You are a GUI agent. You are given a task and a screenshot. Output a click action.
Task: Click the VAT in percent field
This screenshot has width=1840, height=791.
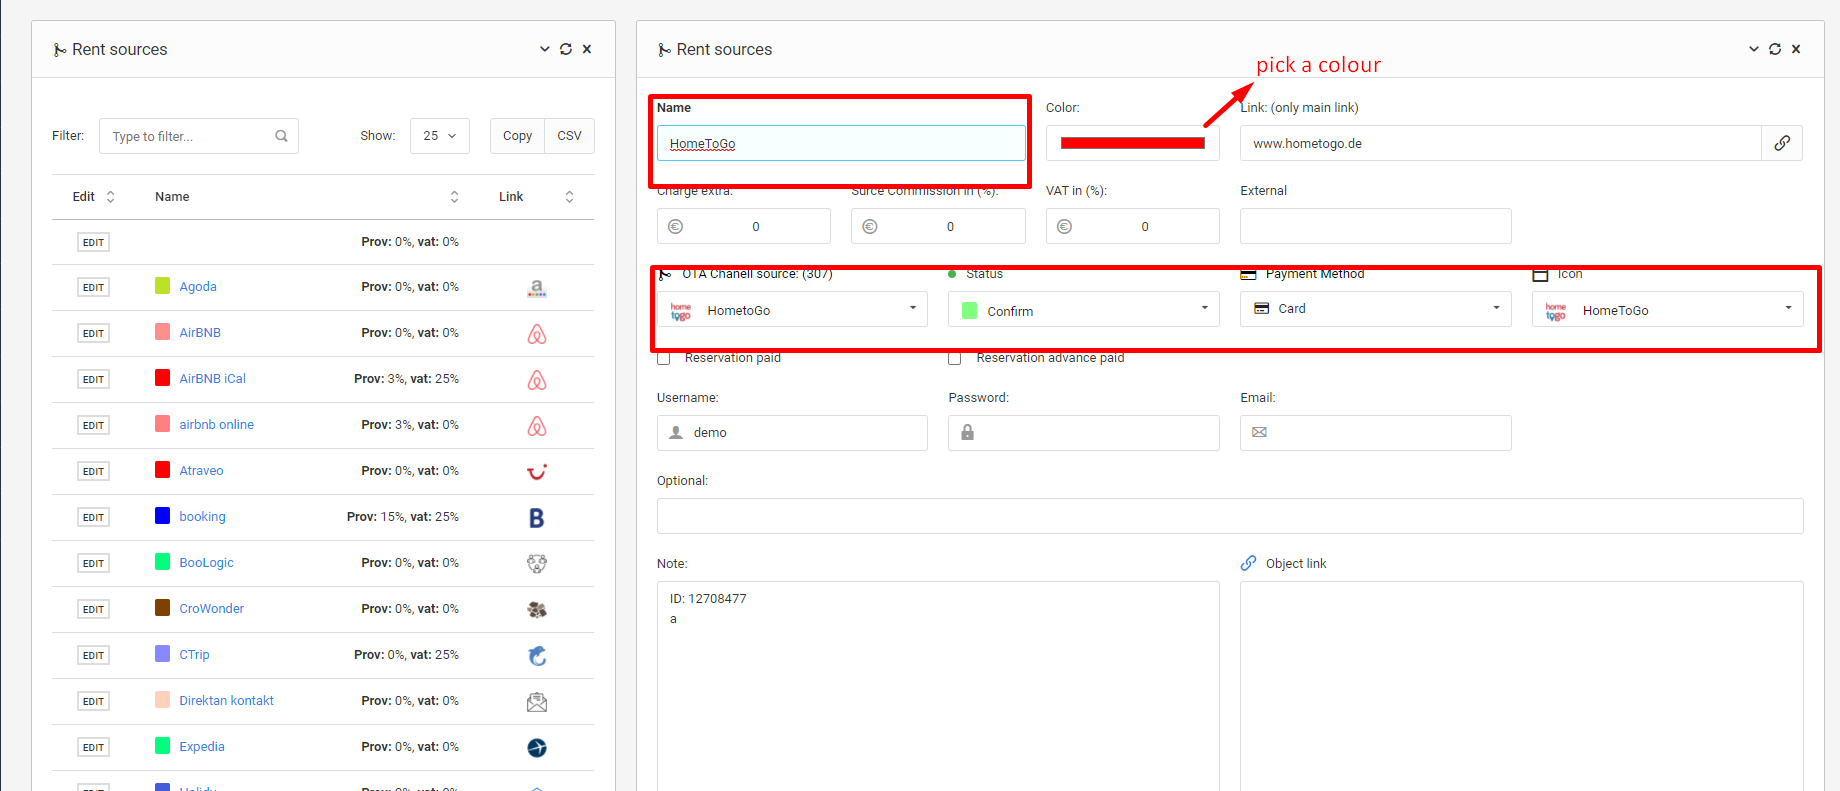[x=1132, y=226]
